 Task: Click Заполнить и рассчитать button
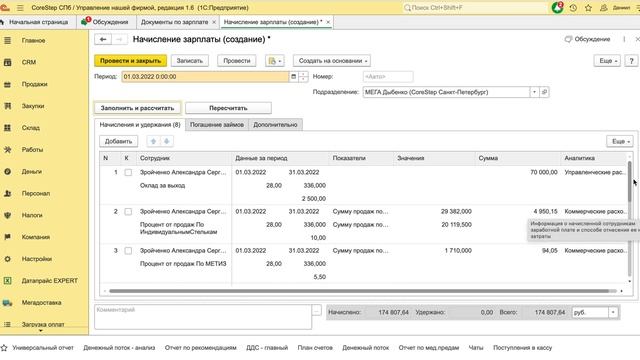click(x=137, y=108)
